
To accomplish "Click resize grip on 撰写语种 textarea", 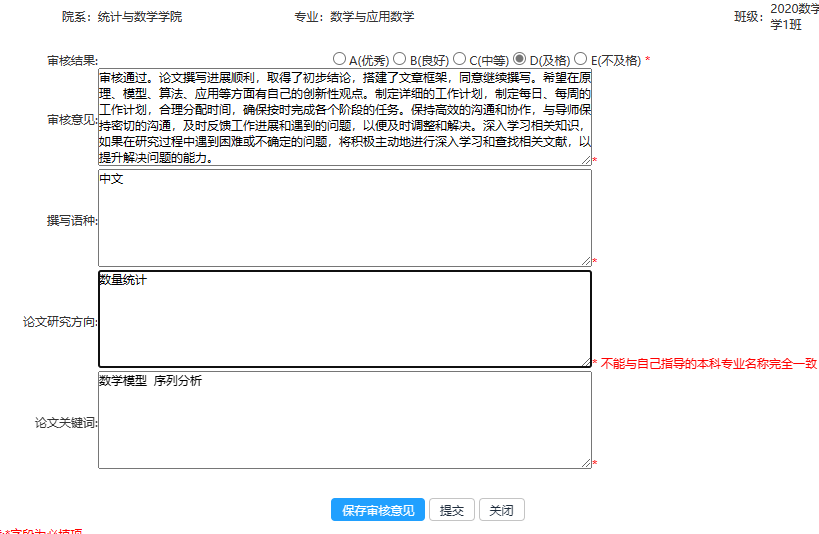I will pyautogui.click(x=586, y=260).
